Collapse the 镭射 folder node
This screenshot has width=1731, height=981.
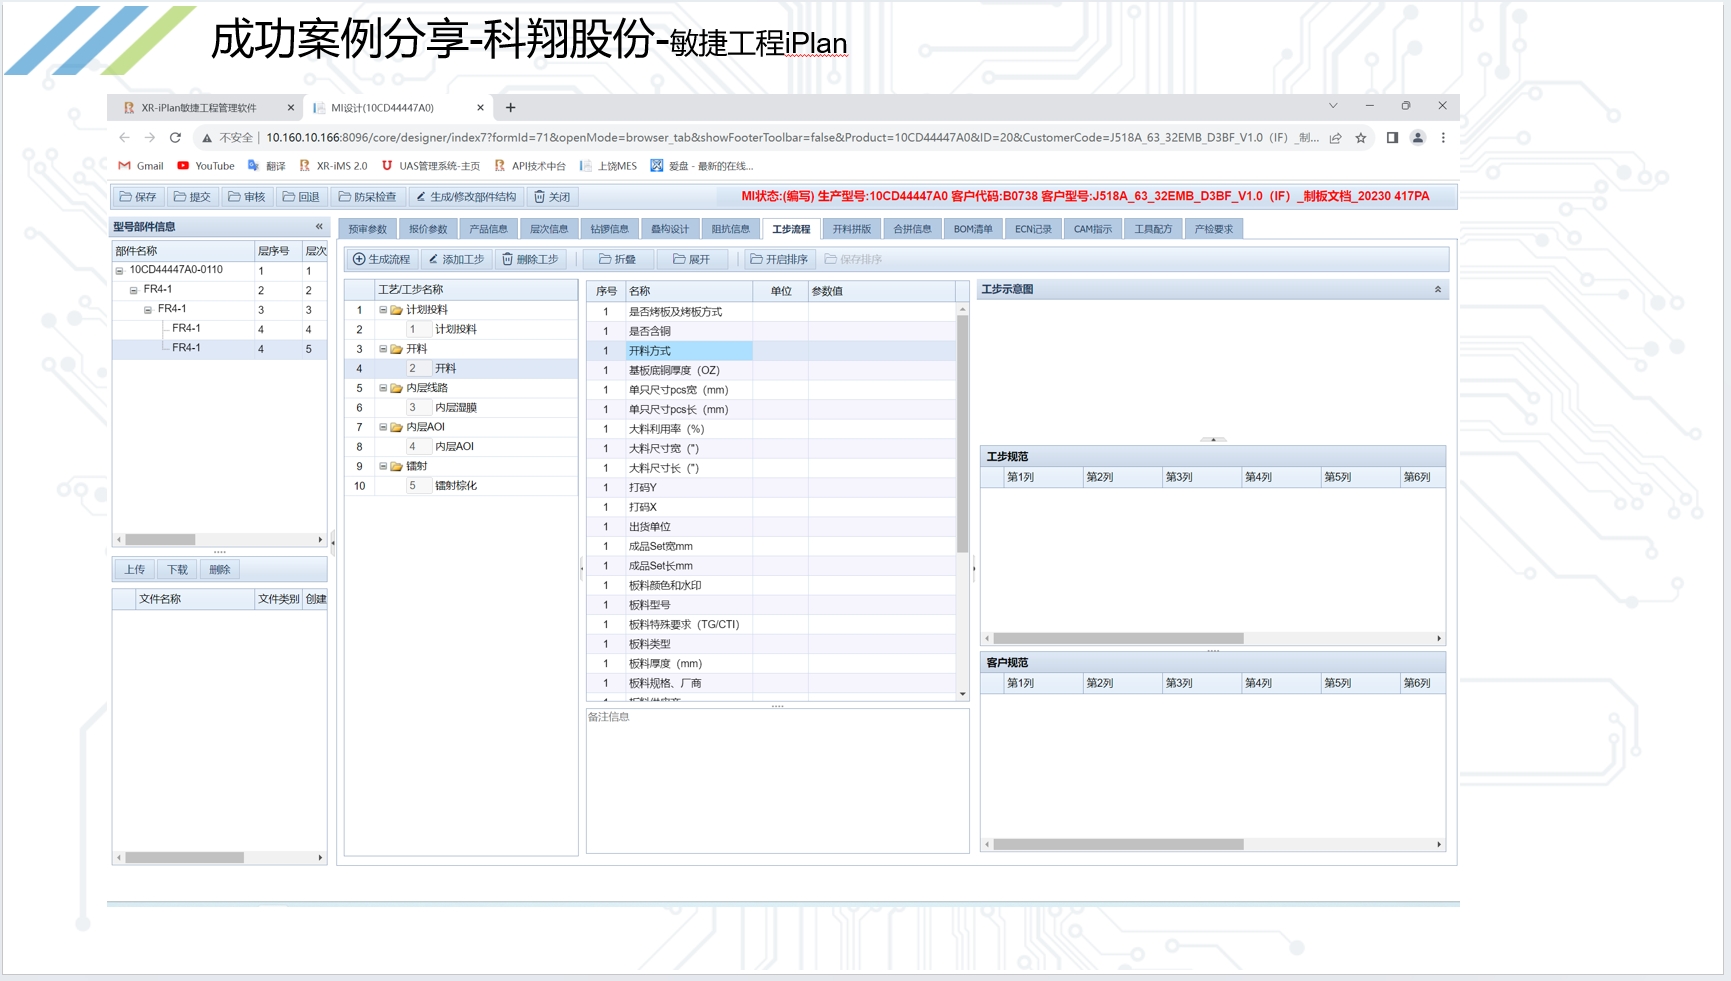tap(382, 466)
